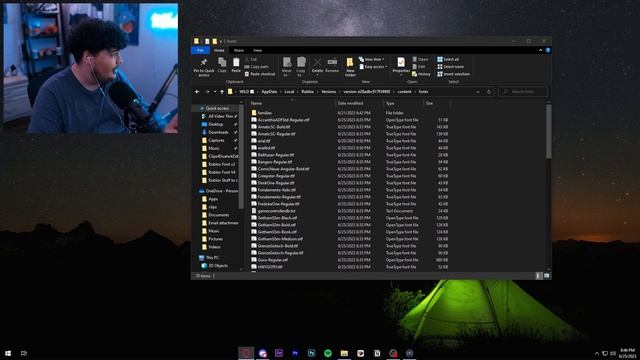Open Task View on the taskbar

tap(24, 353)
